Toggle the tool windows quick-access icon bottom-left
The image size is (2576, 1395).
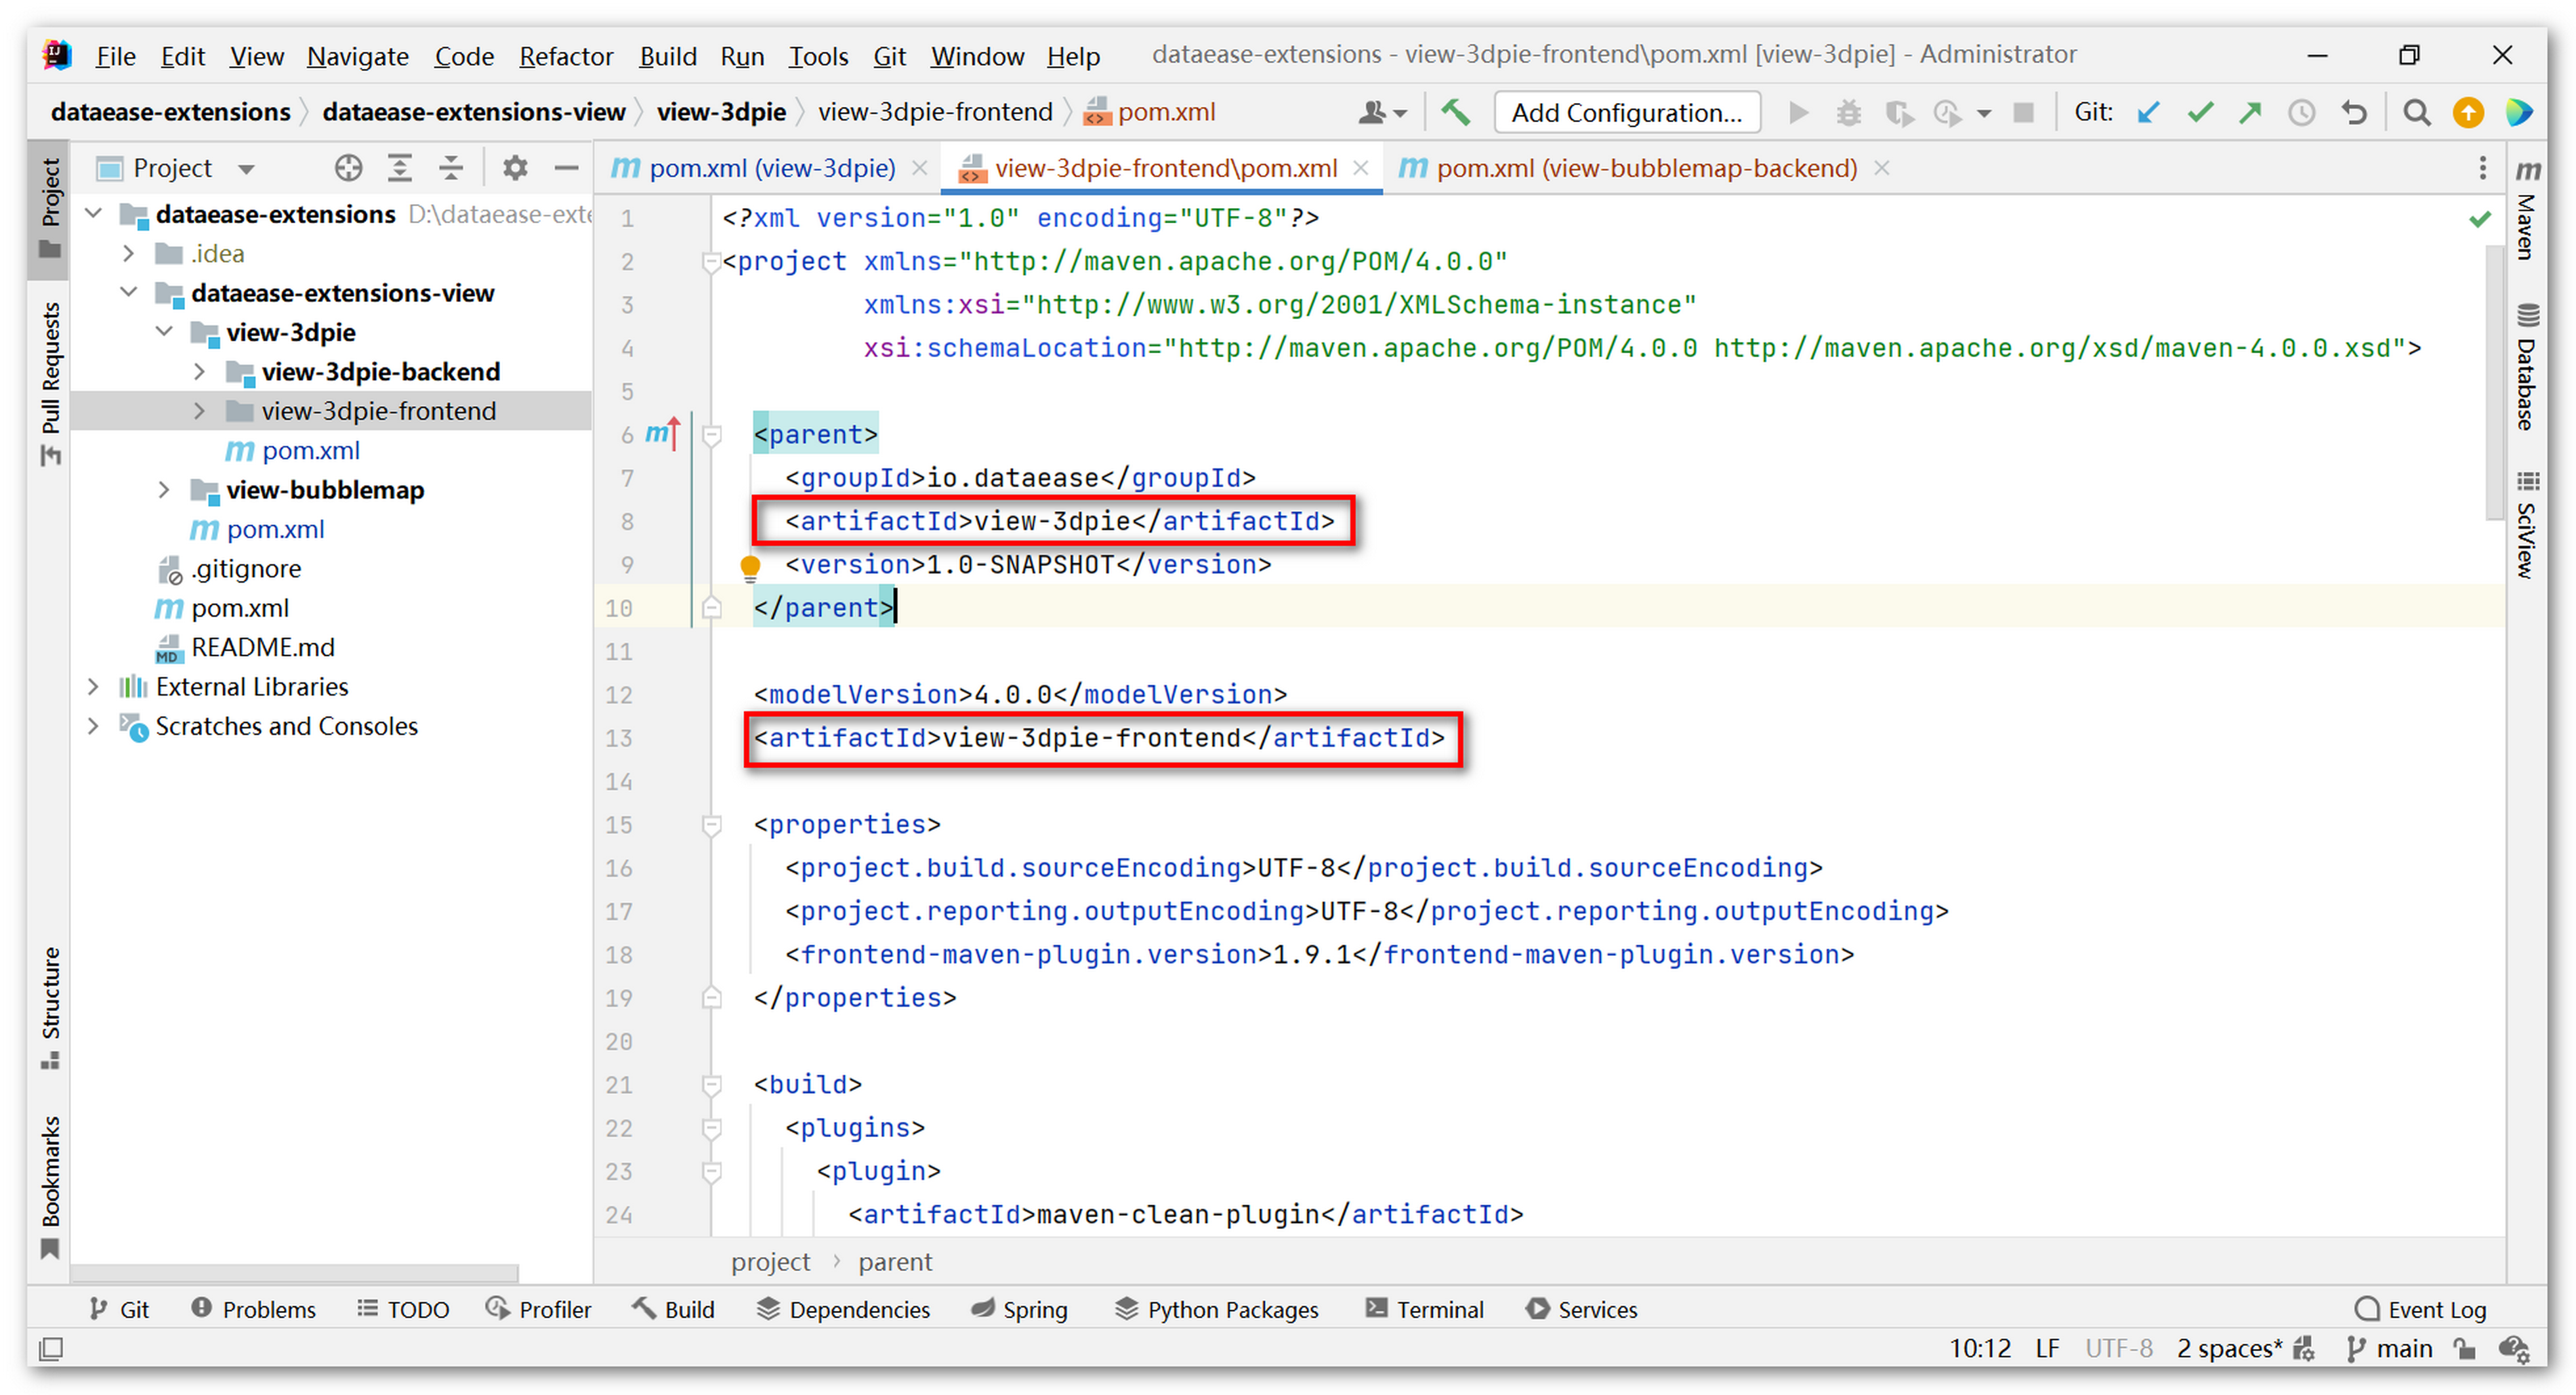tap(51, 1349)
